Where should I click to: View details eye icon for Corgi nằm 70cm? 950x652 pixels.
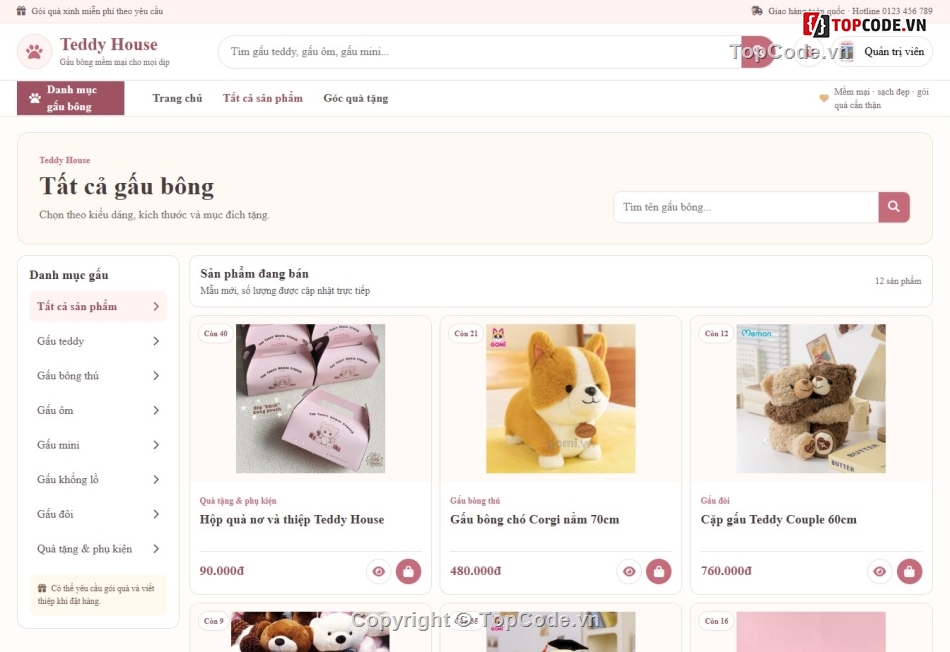coord(629,571)
